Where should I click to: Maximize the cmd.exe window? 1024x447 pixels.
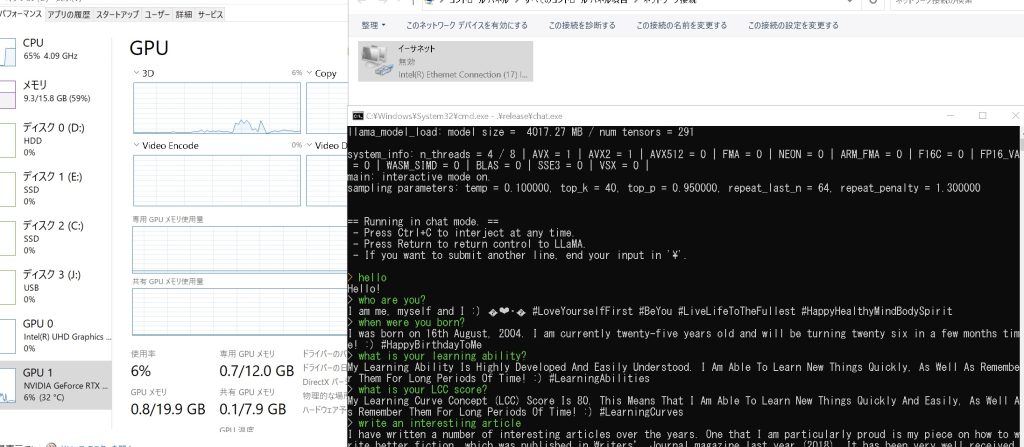[x=982, y=116]
